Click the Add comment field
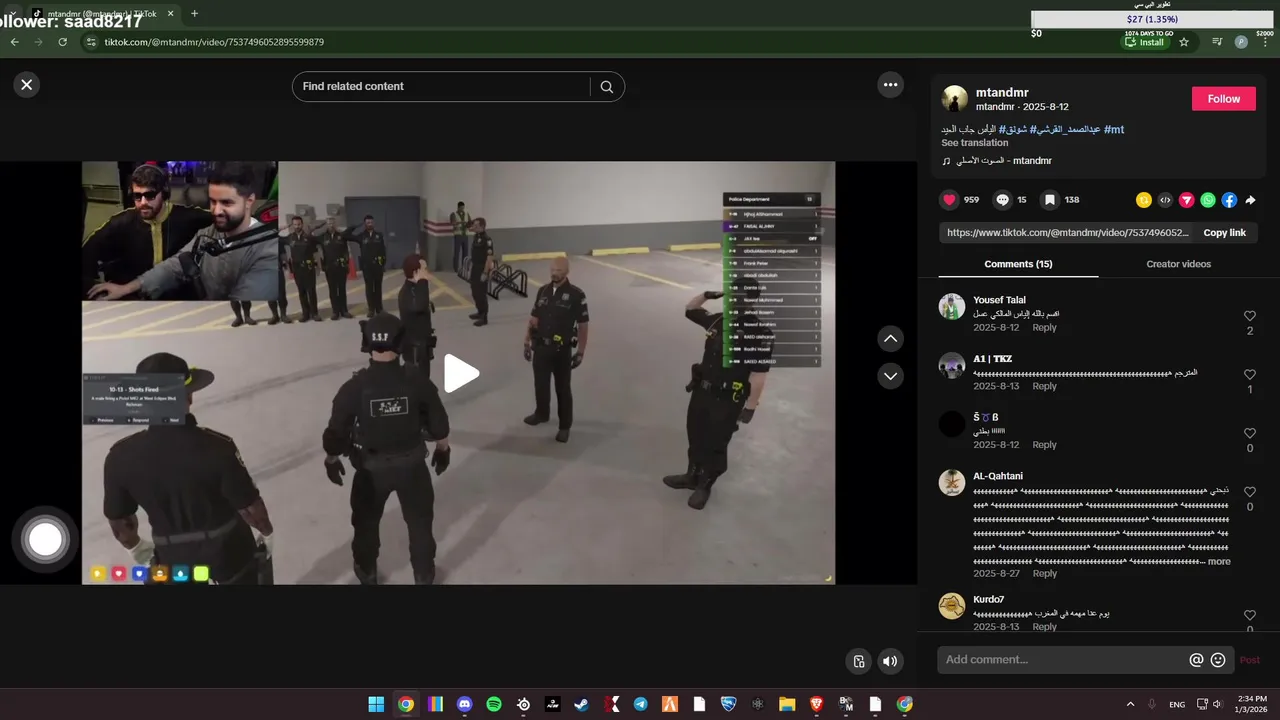The height and width of the screenshot is (720, 1280). pos(1064,660)
